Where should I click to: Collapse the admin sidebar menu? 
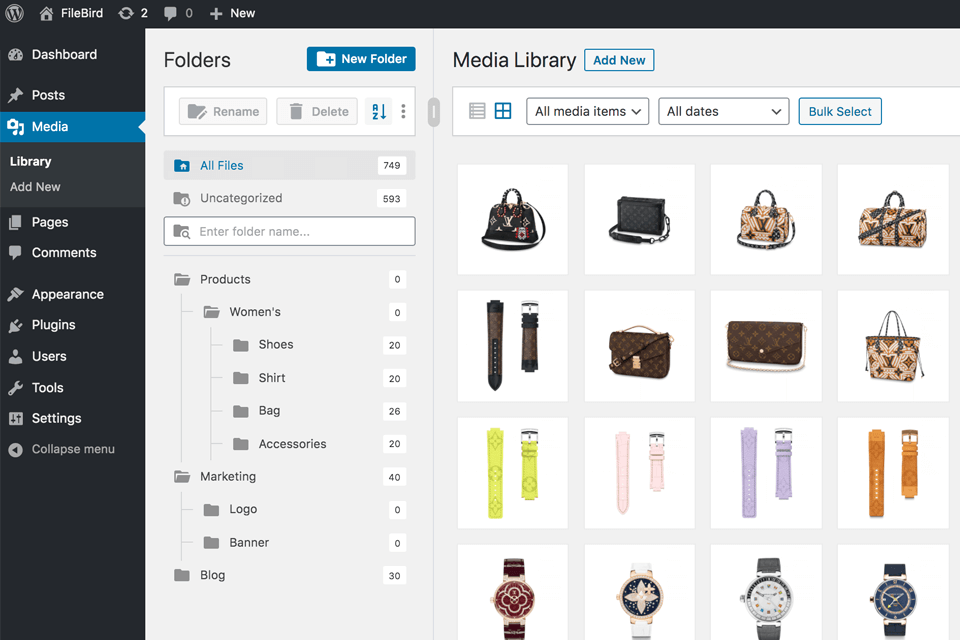(72, 449)
